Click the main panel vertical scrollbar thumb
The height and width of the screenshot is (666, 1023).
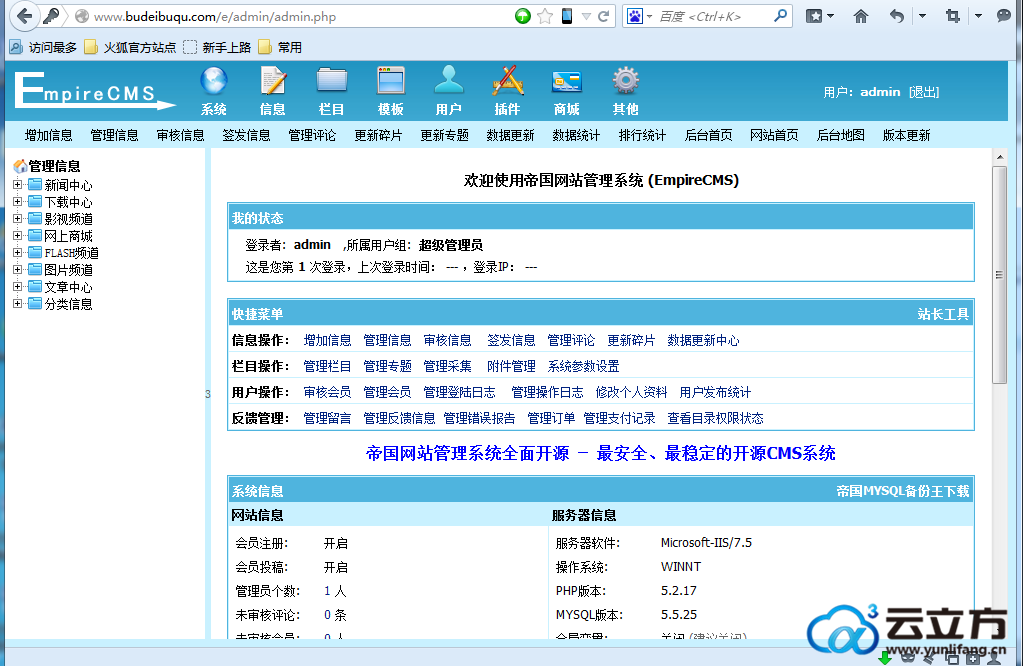point(1000,275)
